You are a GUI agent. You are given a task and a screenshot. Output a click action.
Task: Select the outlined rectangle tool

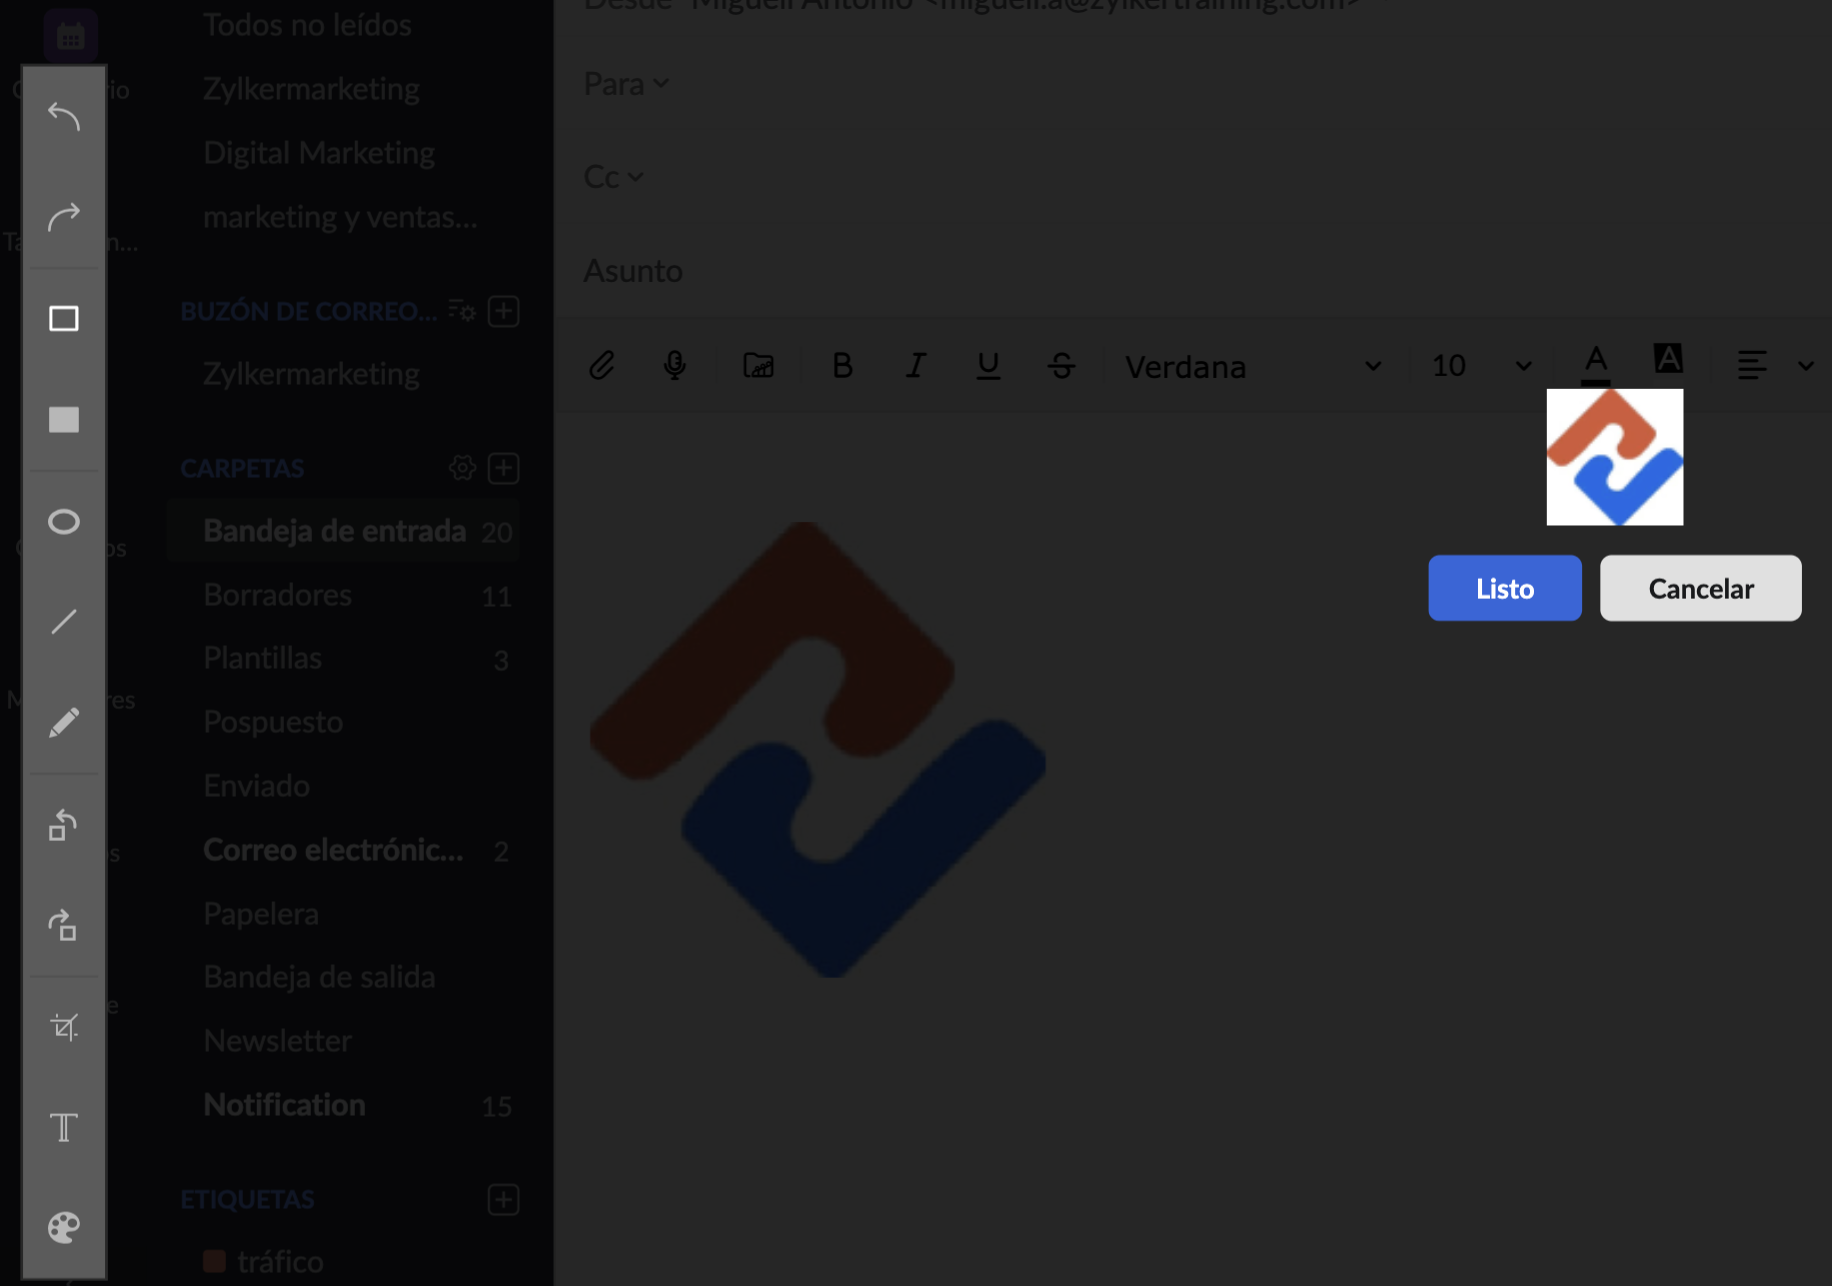tap(64, 319)
